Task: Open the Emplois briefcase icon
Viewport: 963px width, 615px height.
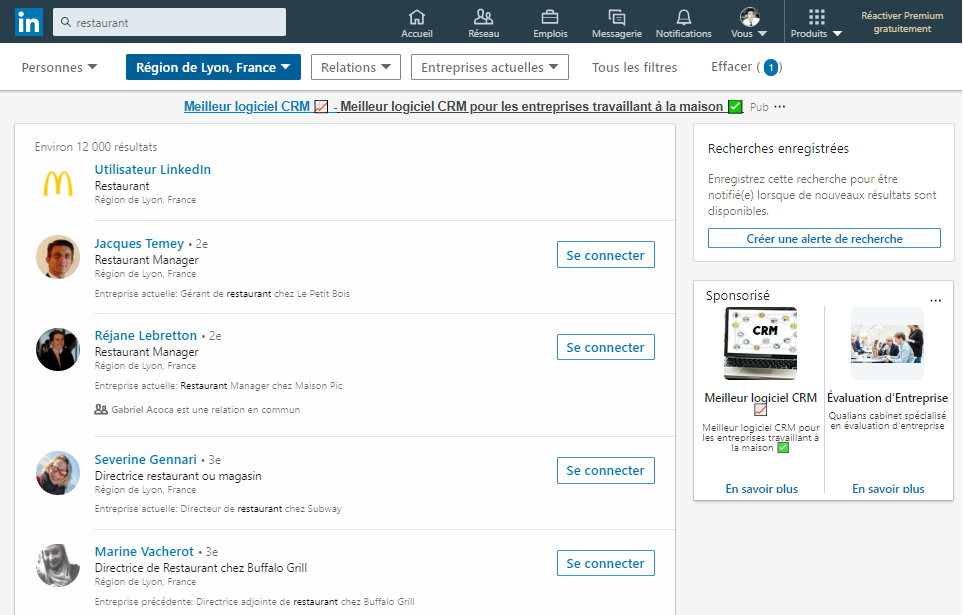Action: 550,17
